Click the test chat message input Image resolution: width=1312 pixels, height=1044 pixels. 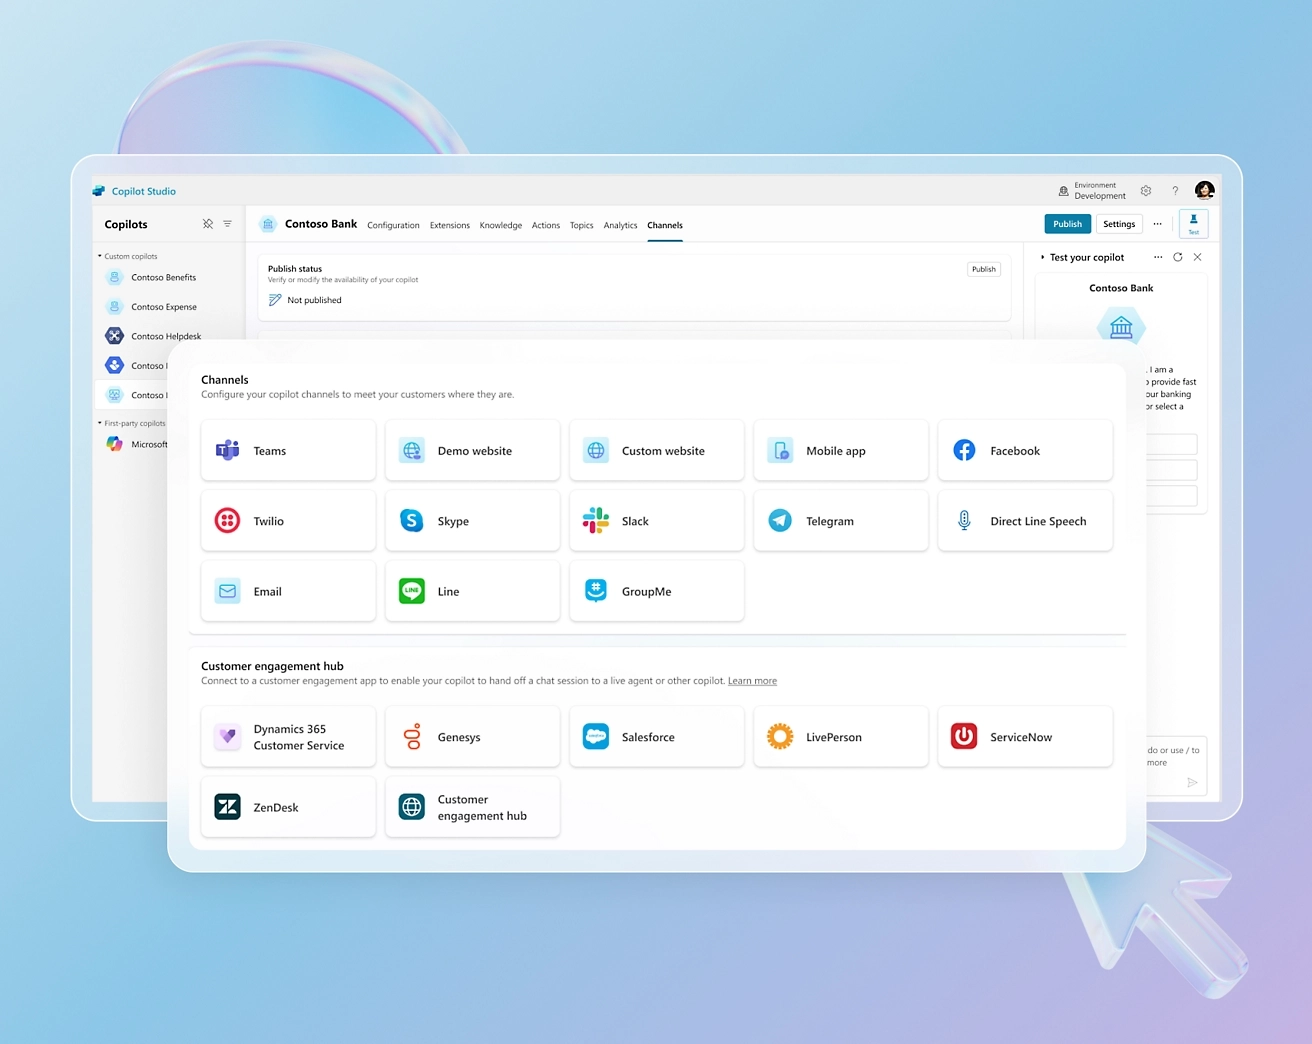click(x=1175, y=765)
